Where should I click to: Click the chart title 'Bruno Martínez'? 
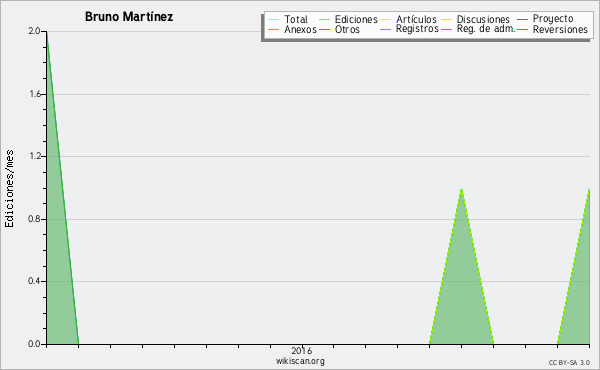(129, 17)
